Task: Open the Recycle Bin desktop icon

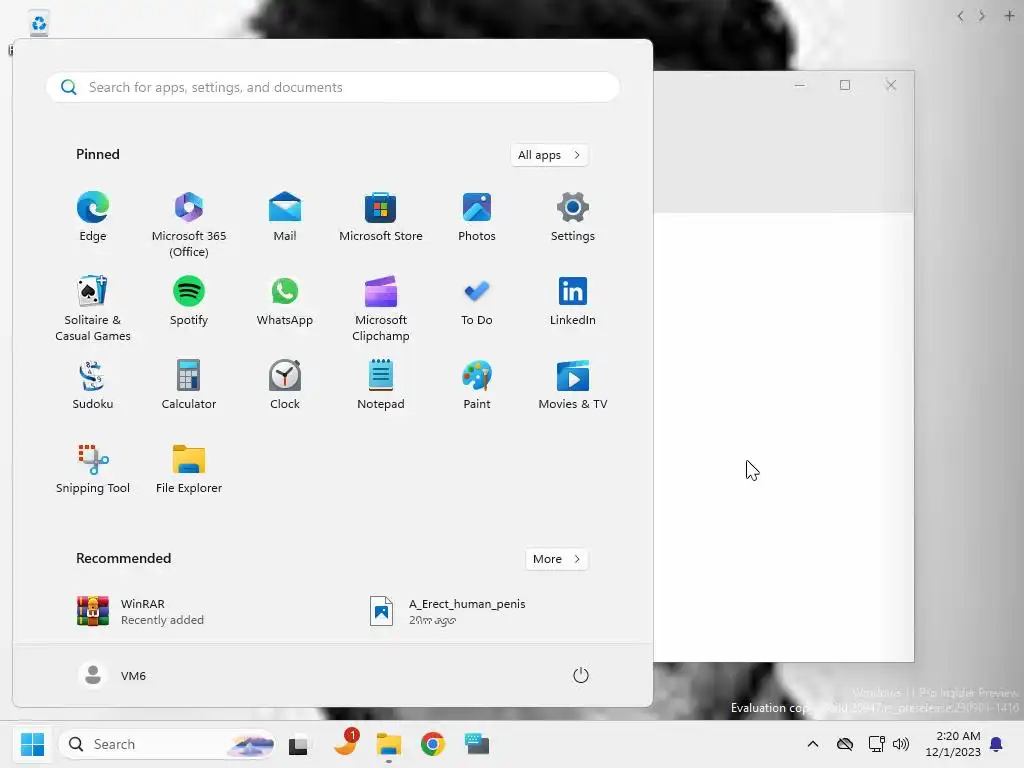Action: click(39, 24)
